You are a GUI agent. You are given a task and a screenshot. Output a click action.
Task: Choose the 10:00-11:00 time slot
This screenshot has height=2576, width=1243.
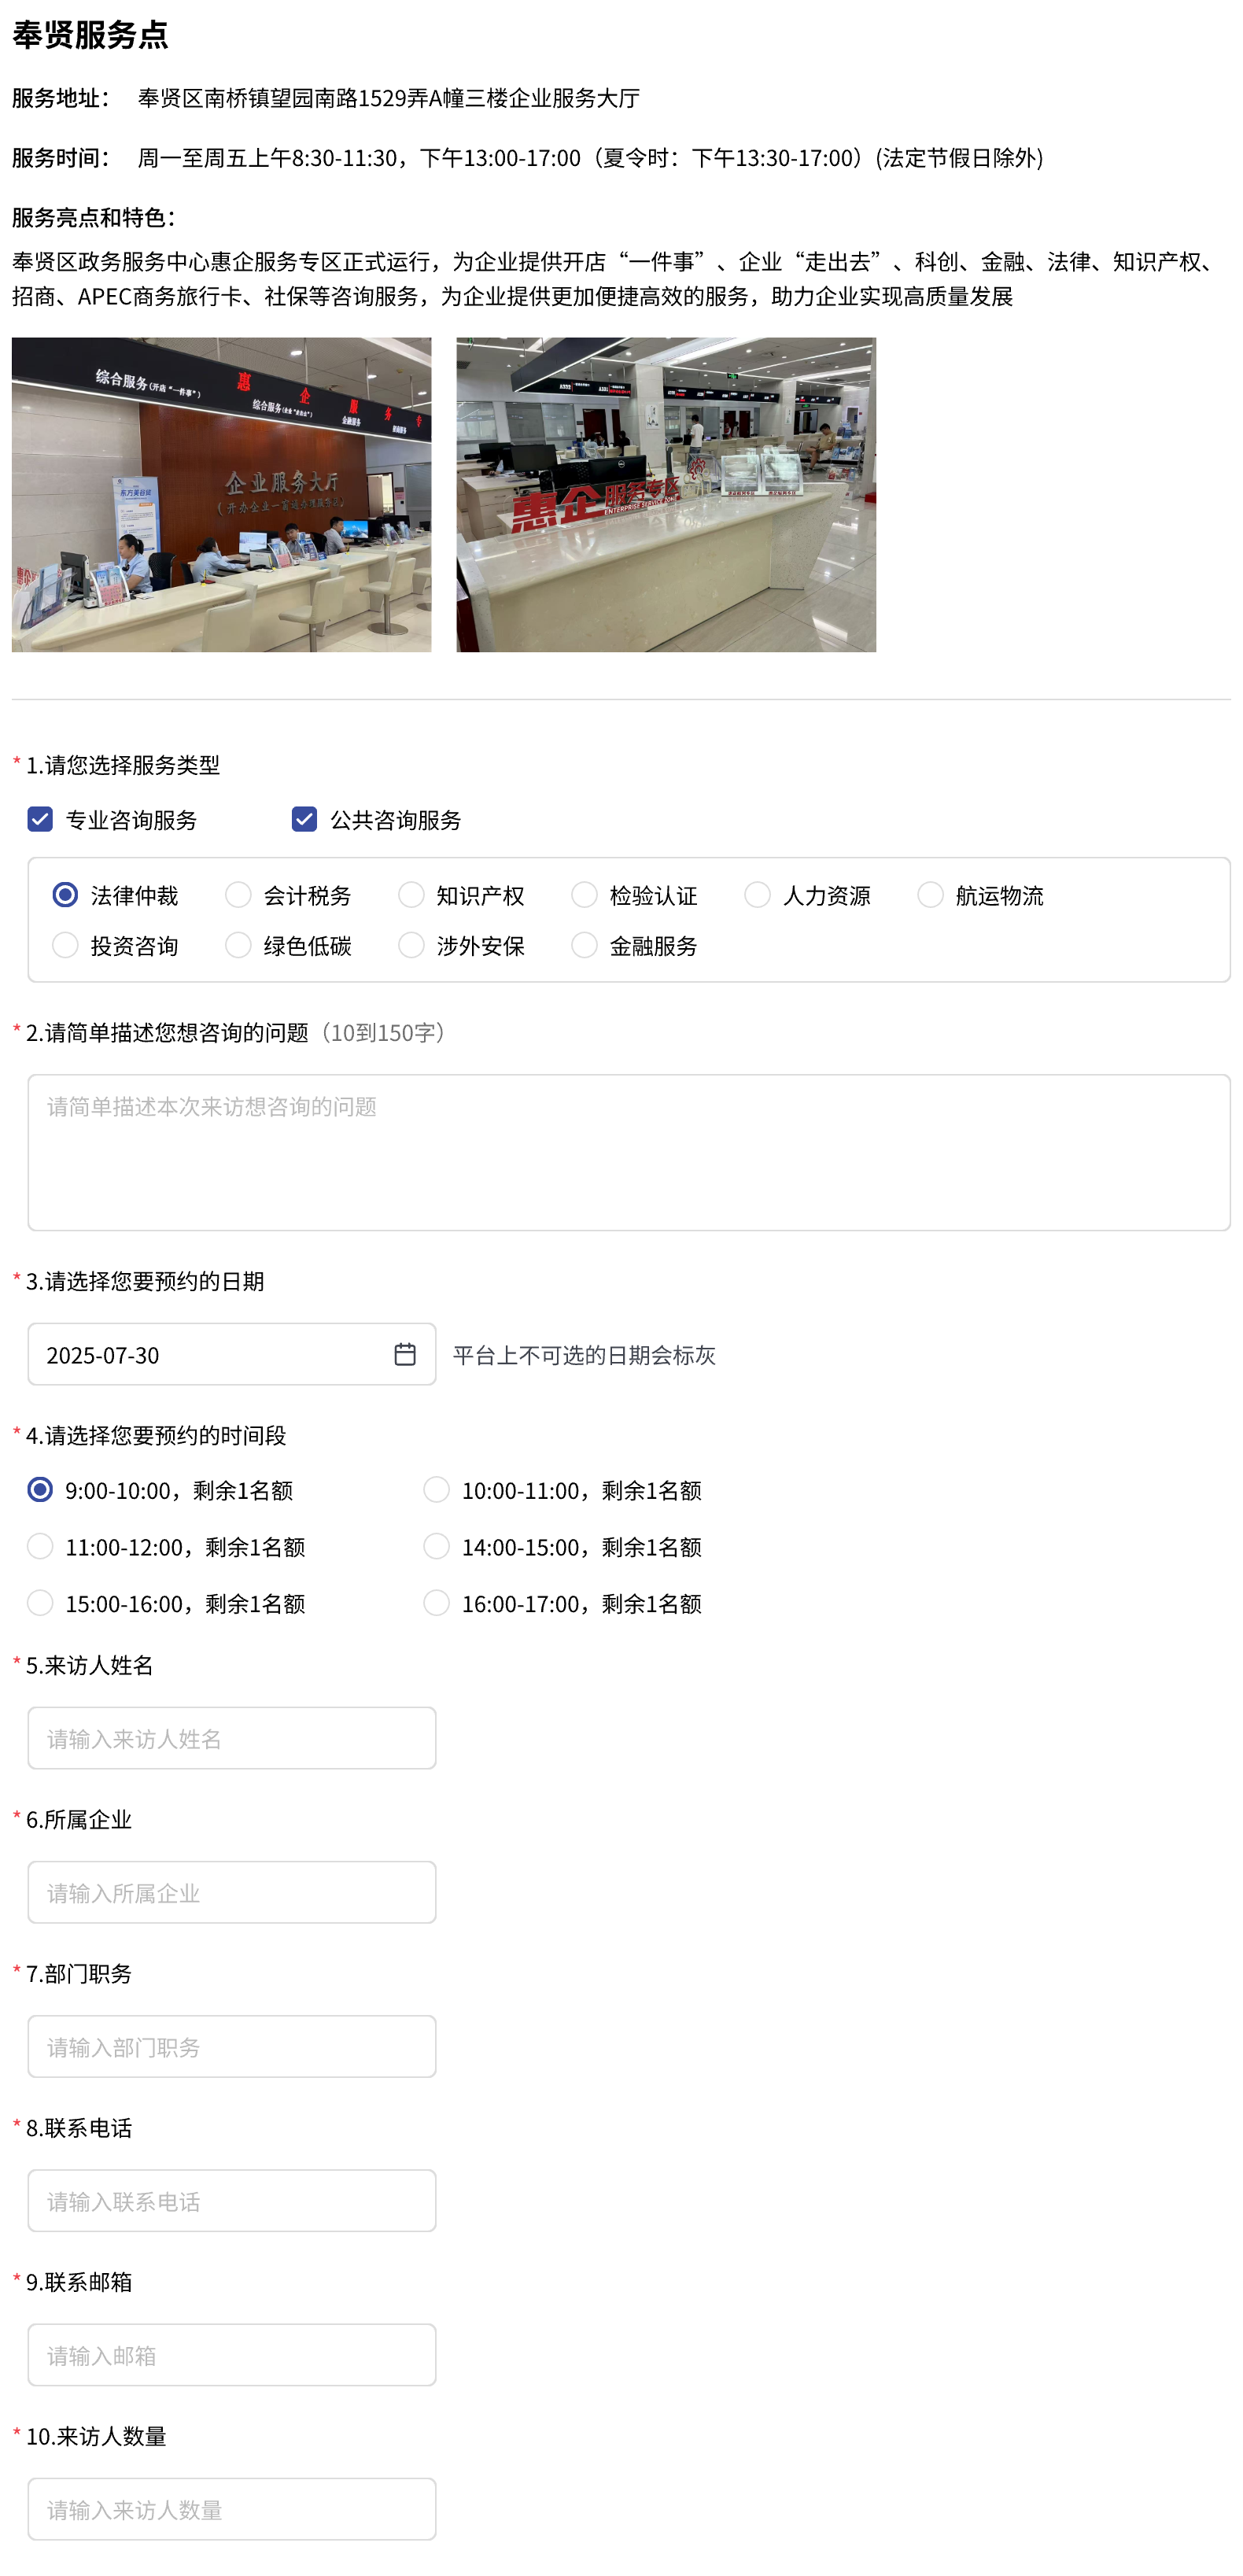436,1489
